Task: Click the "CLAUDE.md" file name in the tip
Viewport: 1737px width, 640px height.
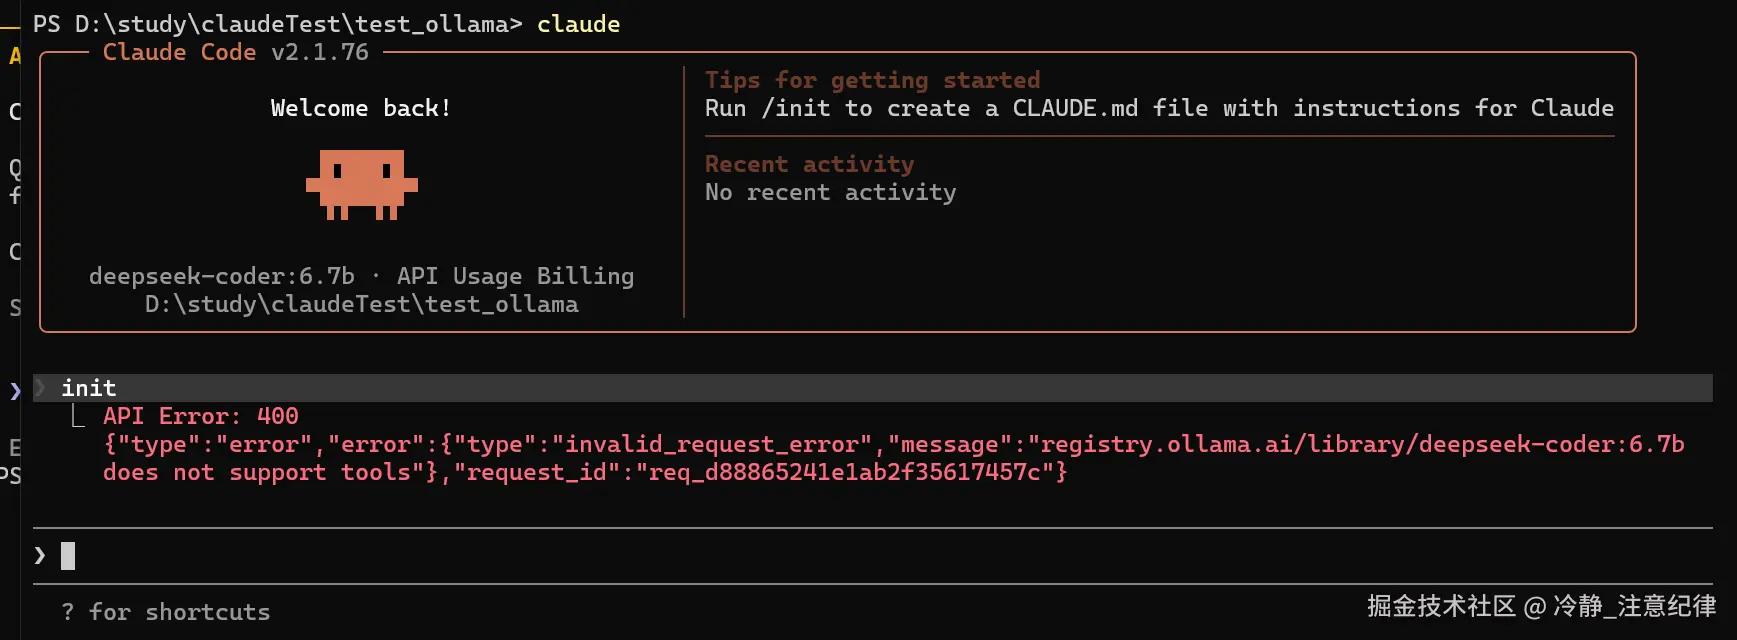Action: coord(1075,108)
